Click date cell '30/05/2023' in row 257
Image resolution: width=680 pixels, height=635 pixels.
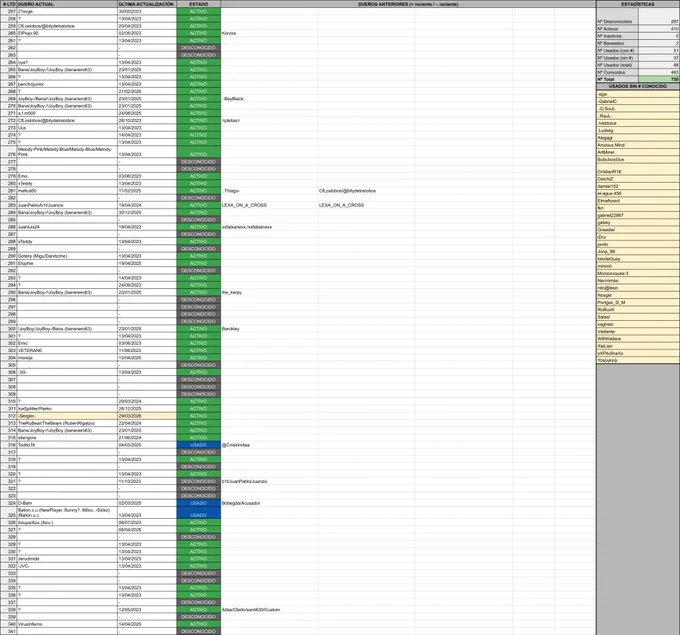(x=147, y=11)
